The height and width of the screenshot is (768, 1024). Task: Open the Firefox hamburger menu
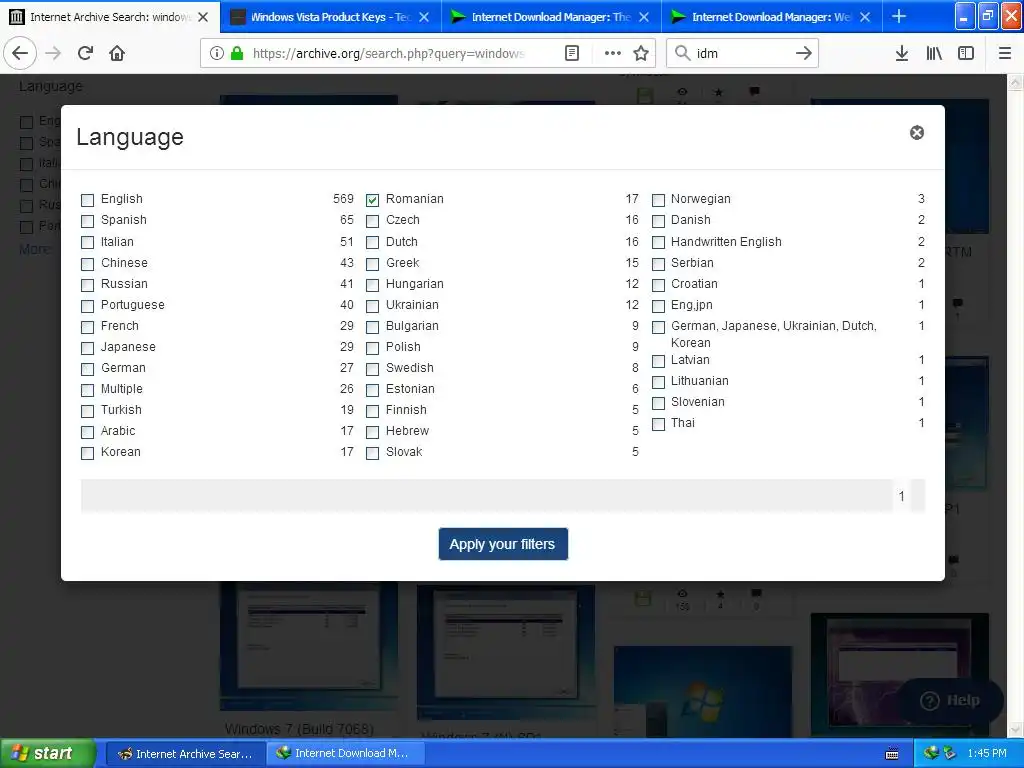click(x=1005, y=53)
